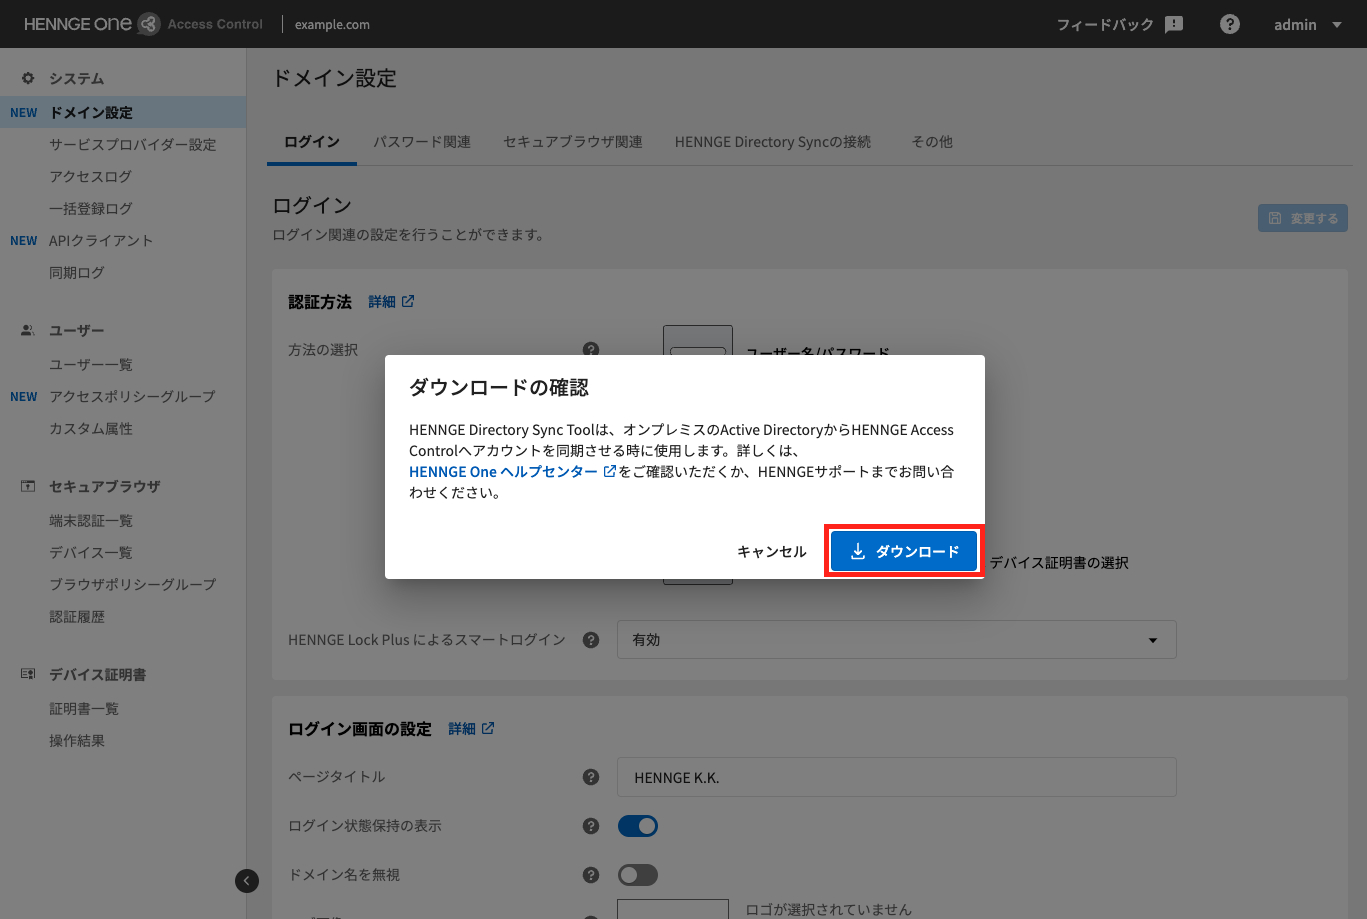Click the フィードバック text in header
The image size is (1367, 919).
point(1105,25)
